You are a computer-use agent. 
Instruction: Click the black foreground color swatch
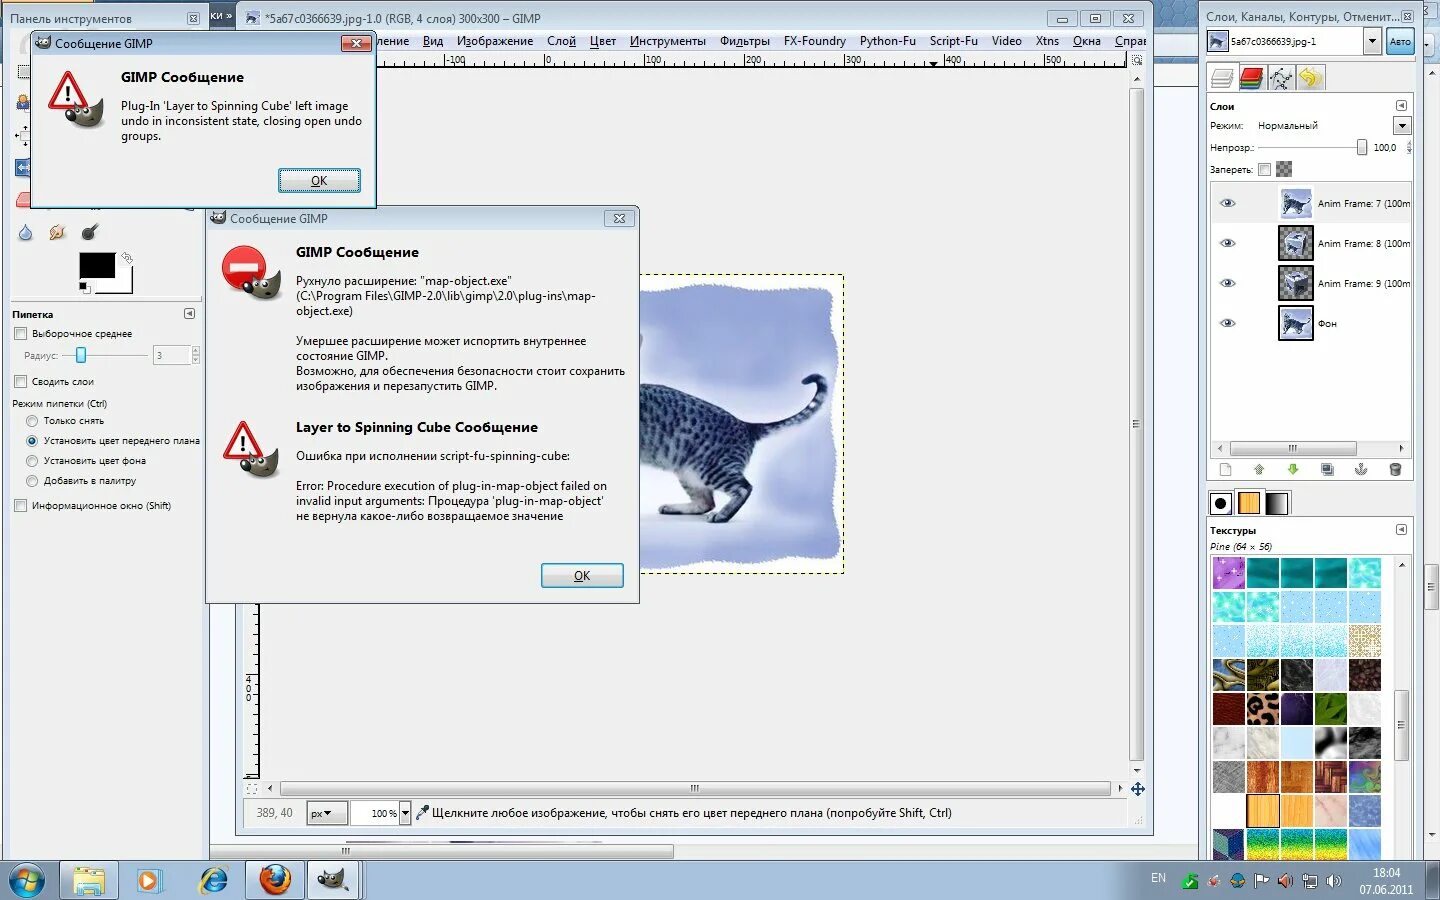[x=97, y=265]
